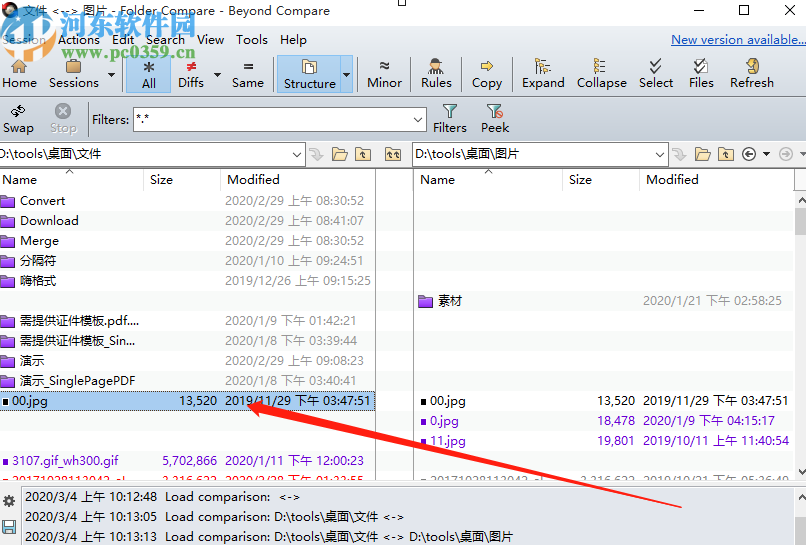
Task: Go to the Home view
Action: 19,74
